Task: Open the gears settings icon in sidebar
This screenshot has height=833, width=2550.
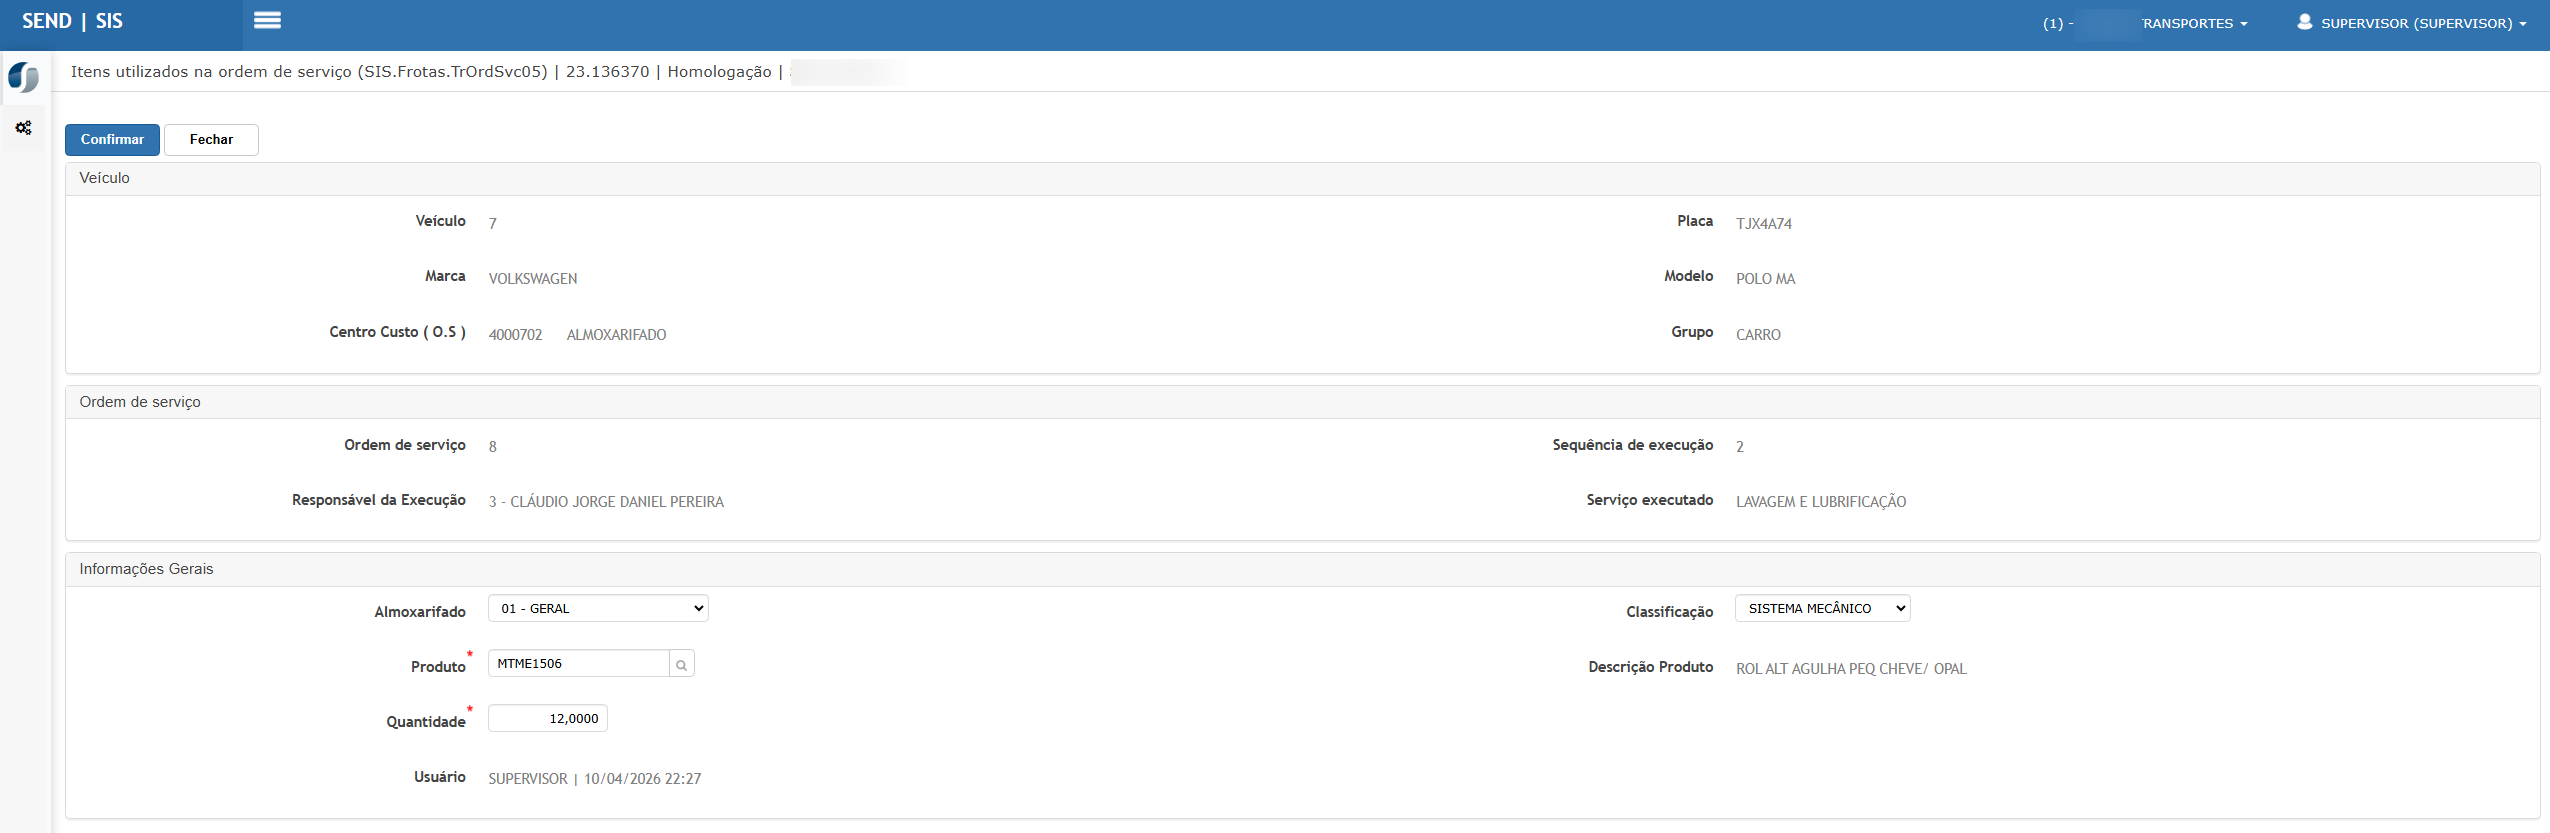Action: pyautogui.click(x=23, y=128)
